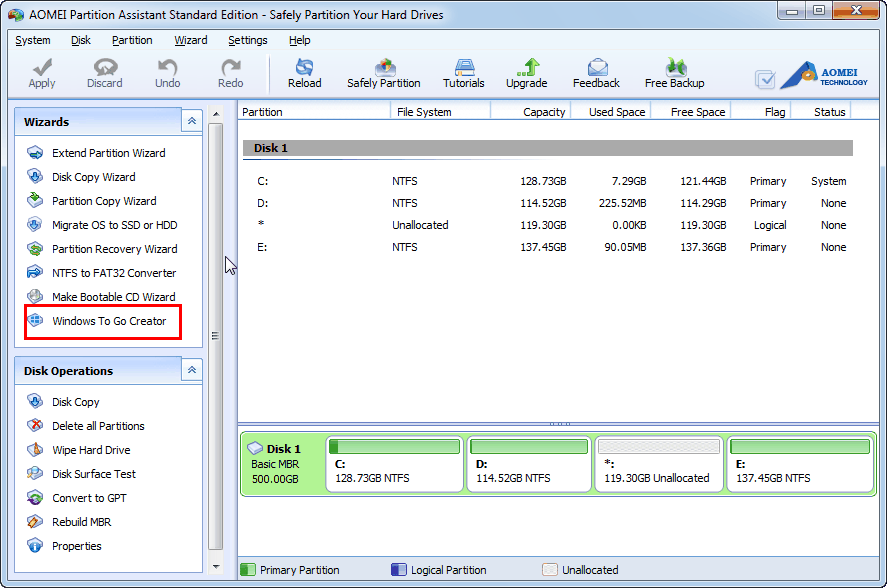
Task: Open the Settings menu
Action: pos(248,40)
